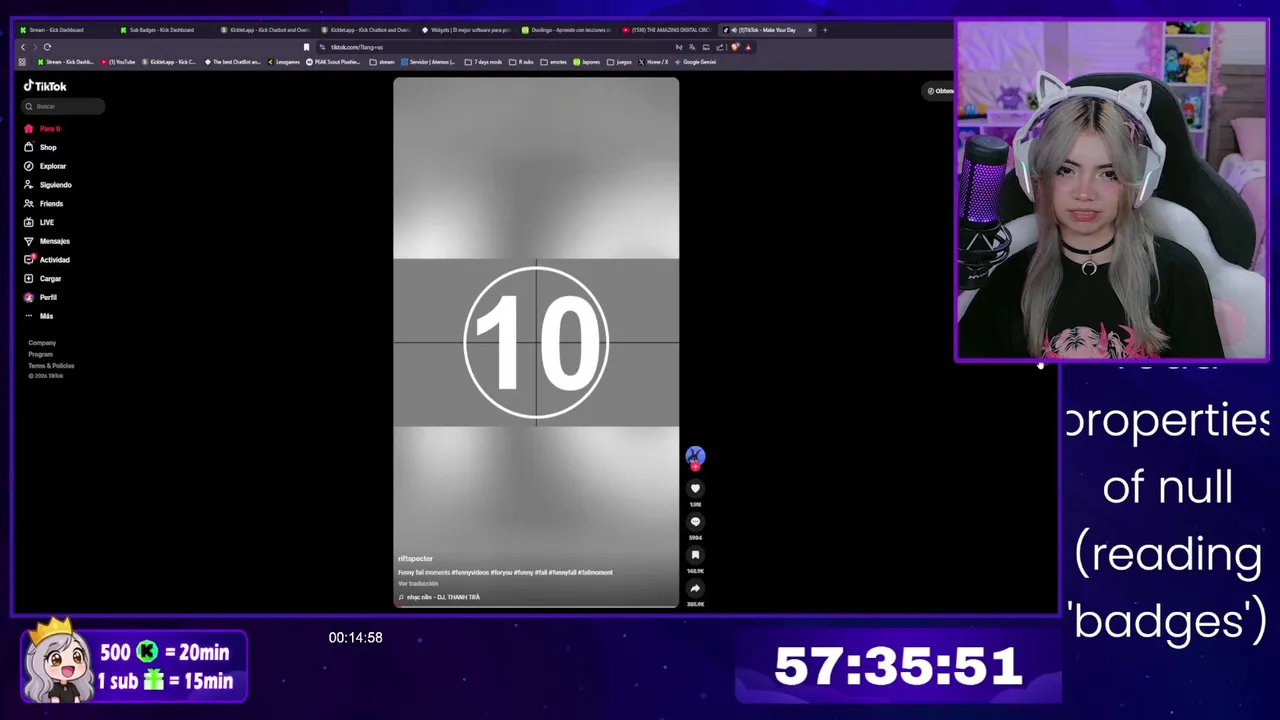
Task: Switch to the Widgets tab
Action: (465, 30)
